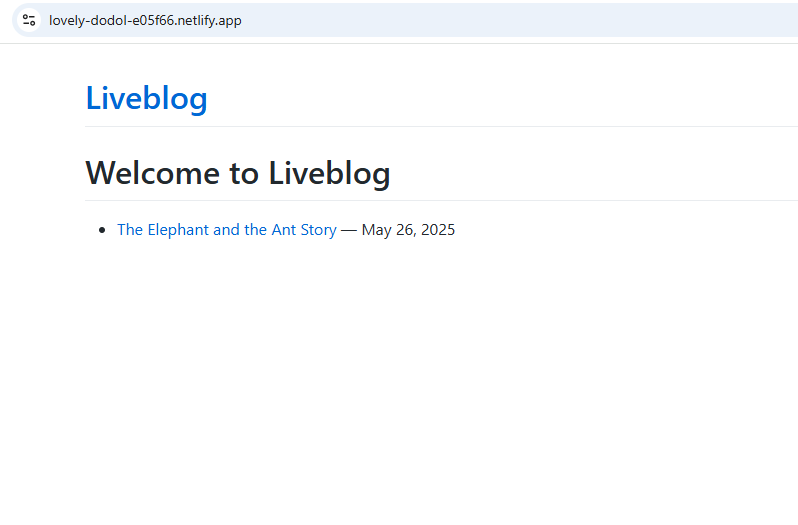Click the year 2025 in the post date
This screenshot has width=798, height=525.
click(x=438, y=229)
